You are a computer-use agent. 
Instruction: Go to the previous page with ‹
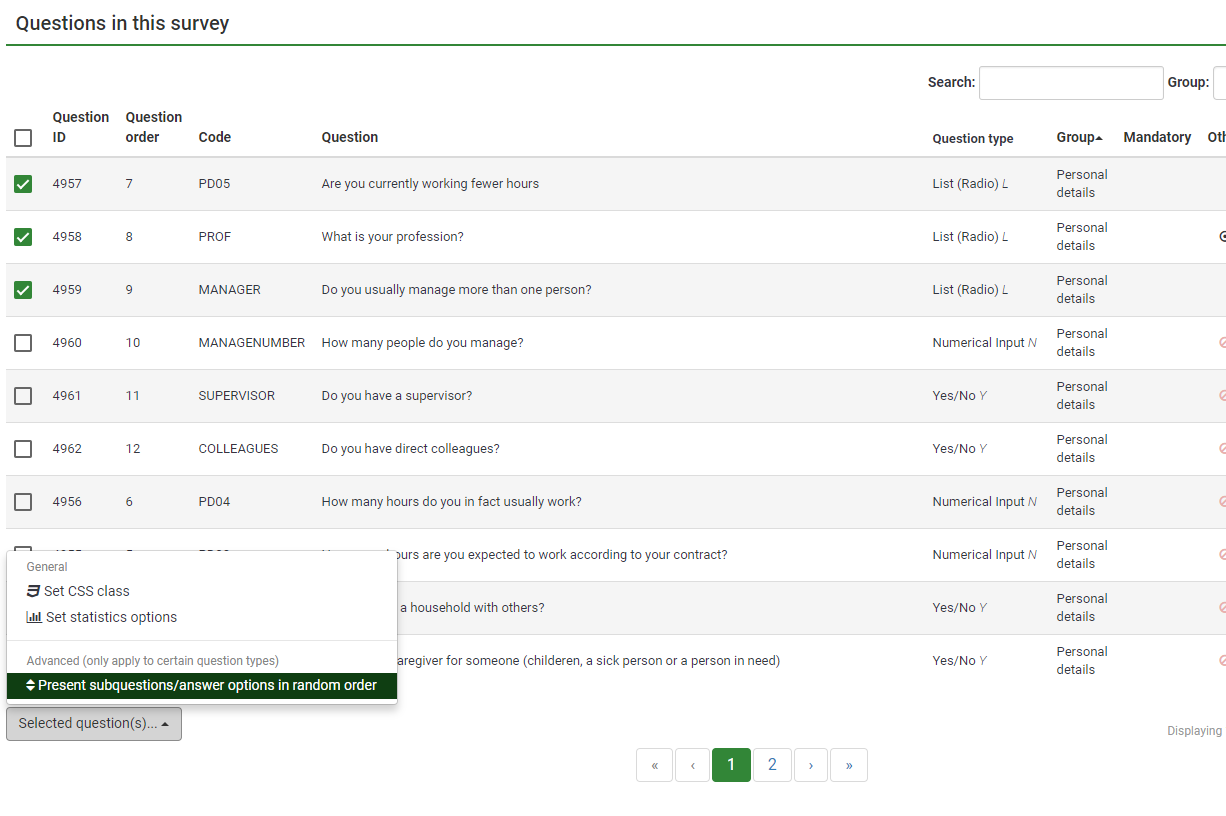click(x=692, y=765)
